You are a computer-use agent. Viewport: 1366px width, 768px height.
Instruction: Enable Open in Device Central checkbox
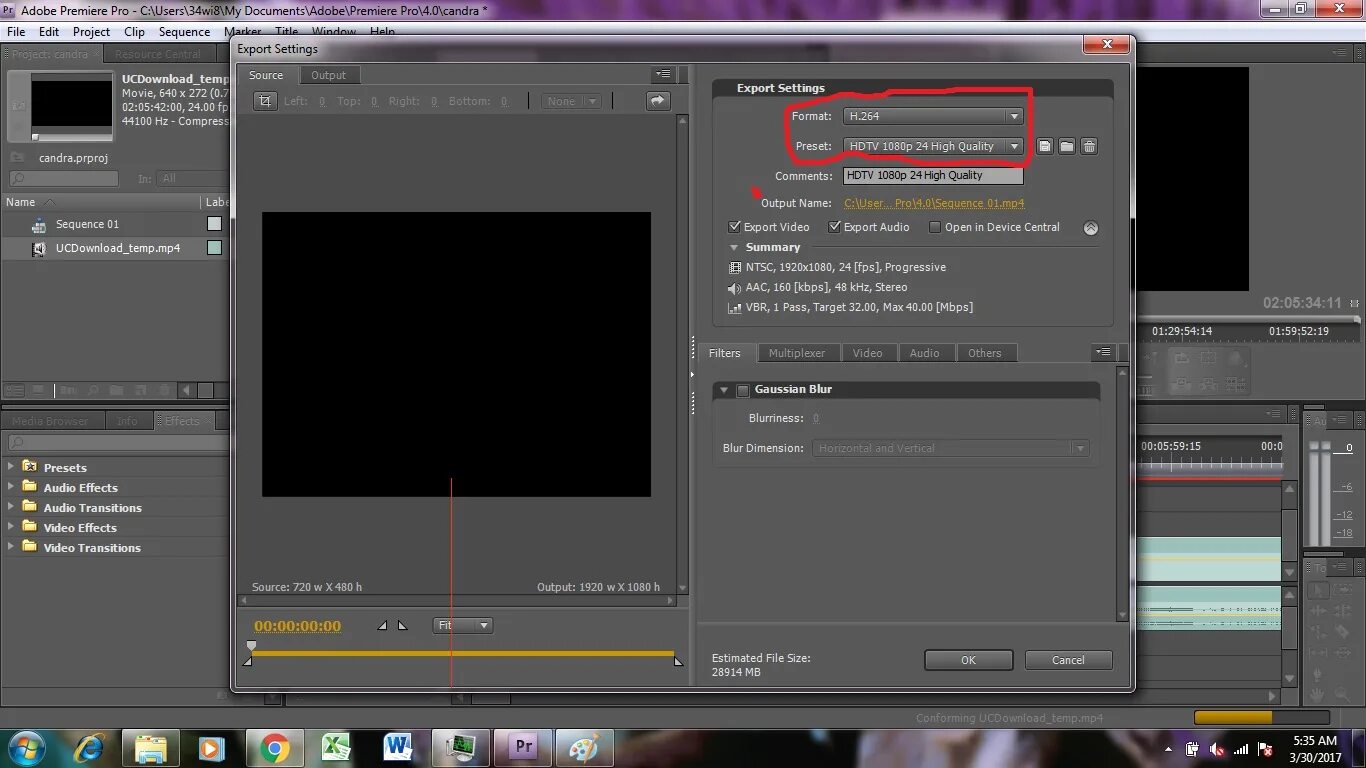pos(935,227)
